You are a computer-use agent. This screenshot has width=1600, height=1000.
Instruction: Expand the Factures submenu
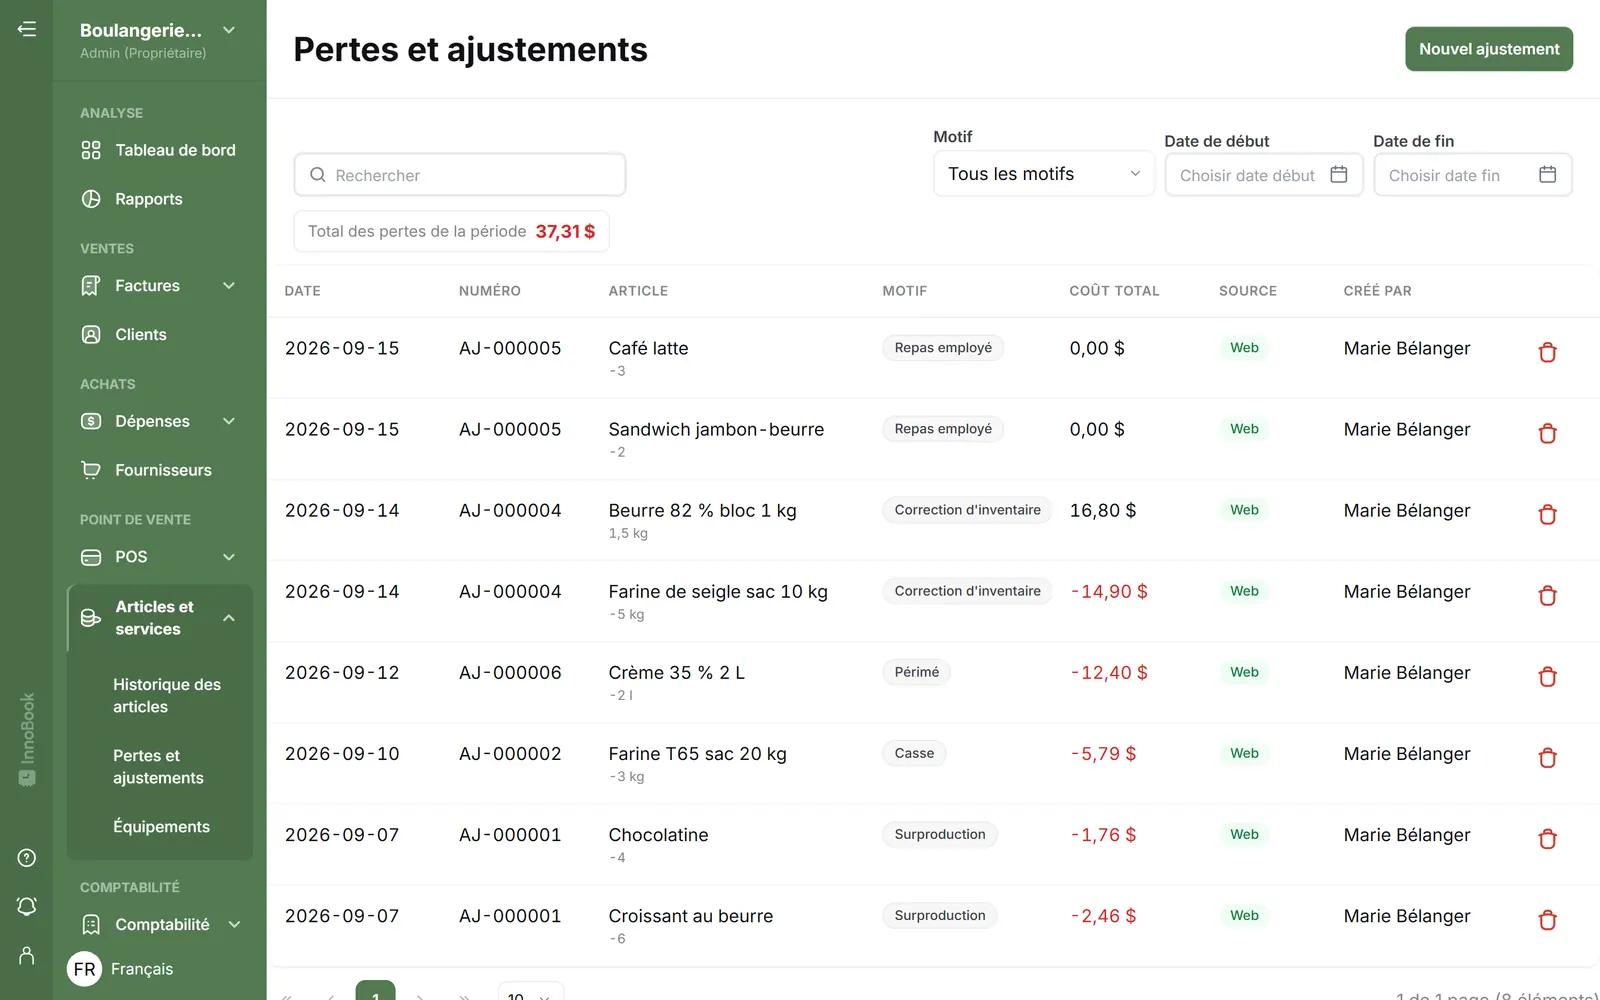pos(229,286)
